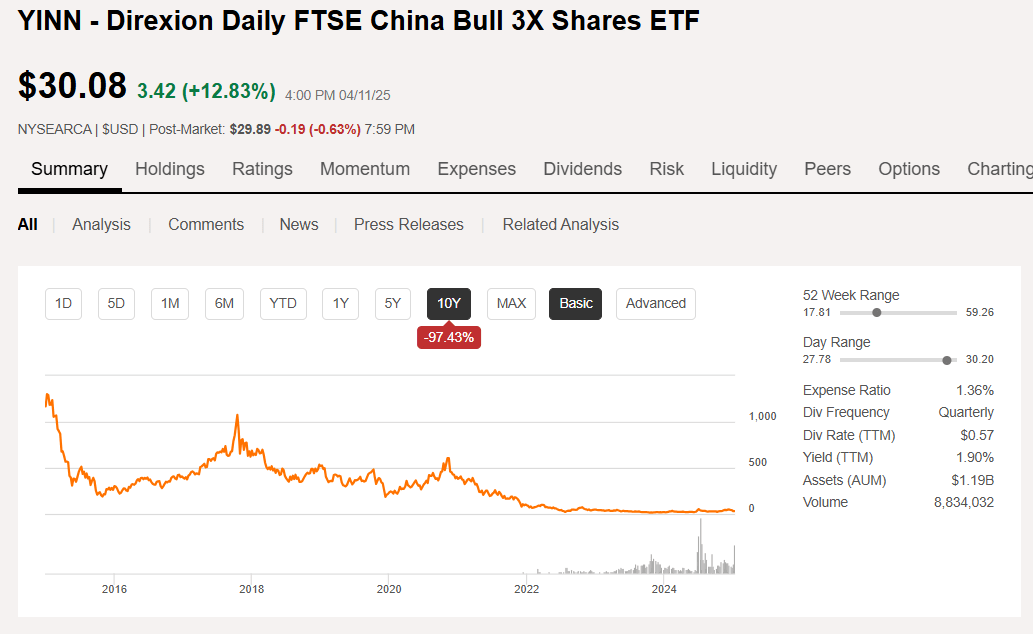View the Ratings tab
The image size is (1033, 634).
pos(262,169)
